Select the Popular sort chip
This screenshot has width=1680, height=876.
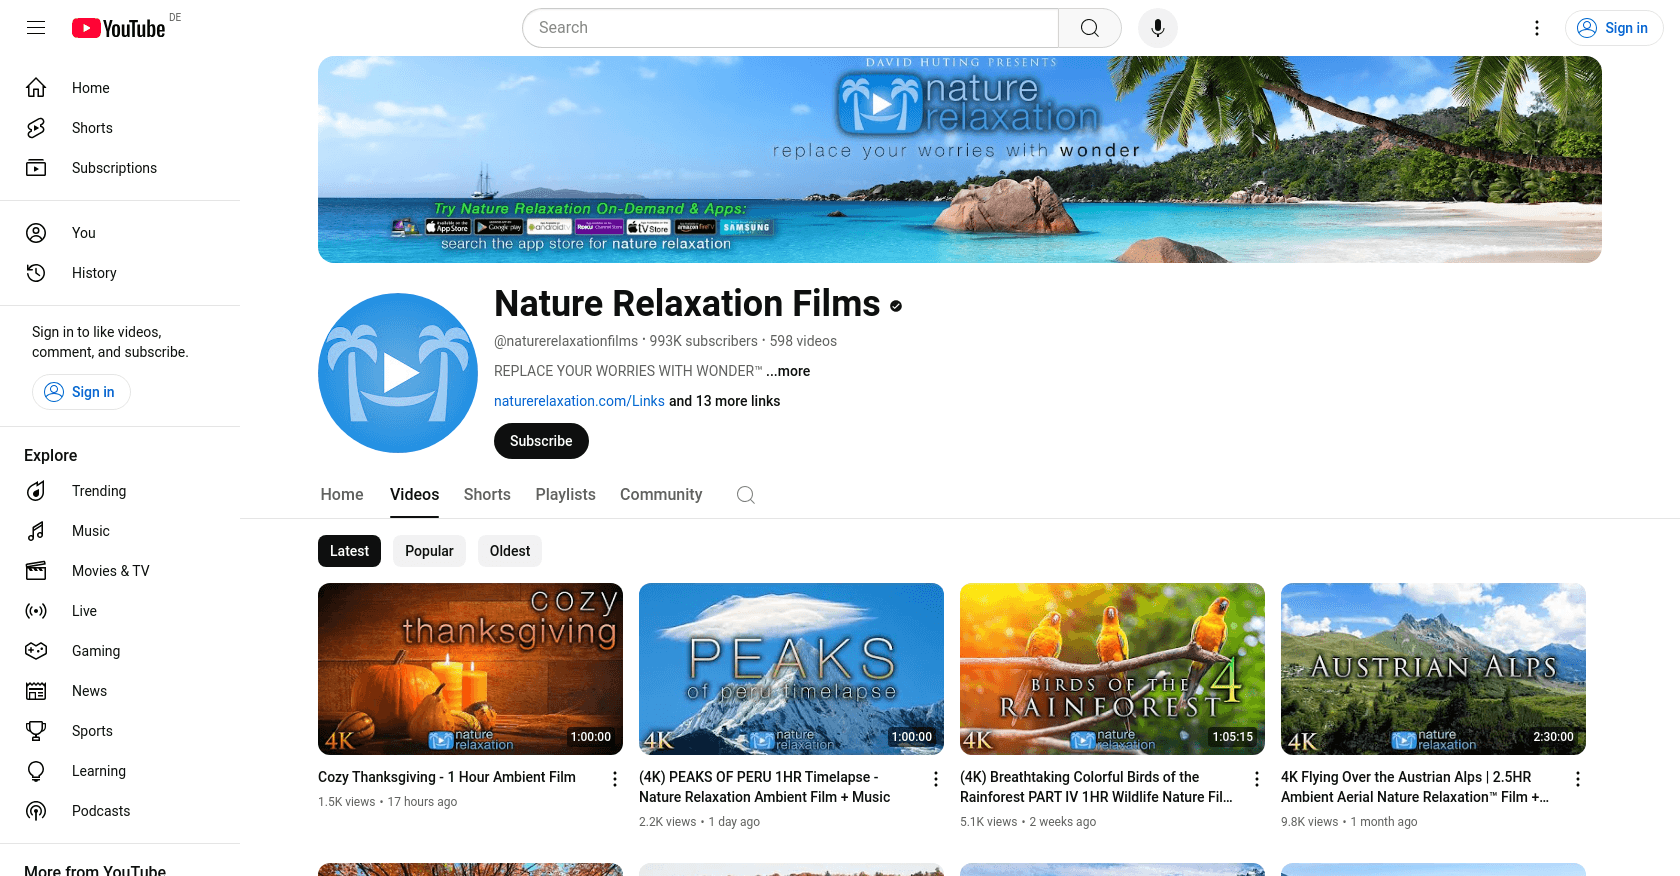(429, 551)
